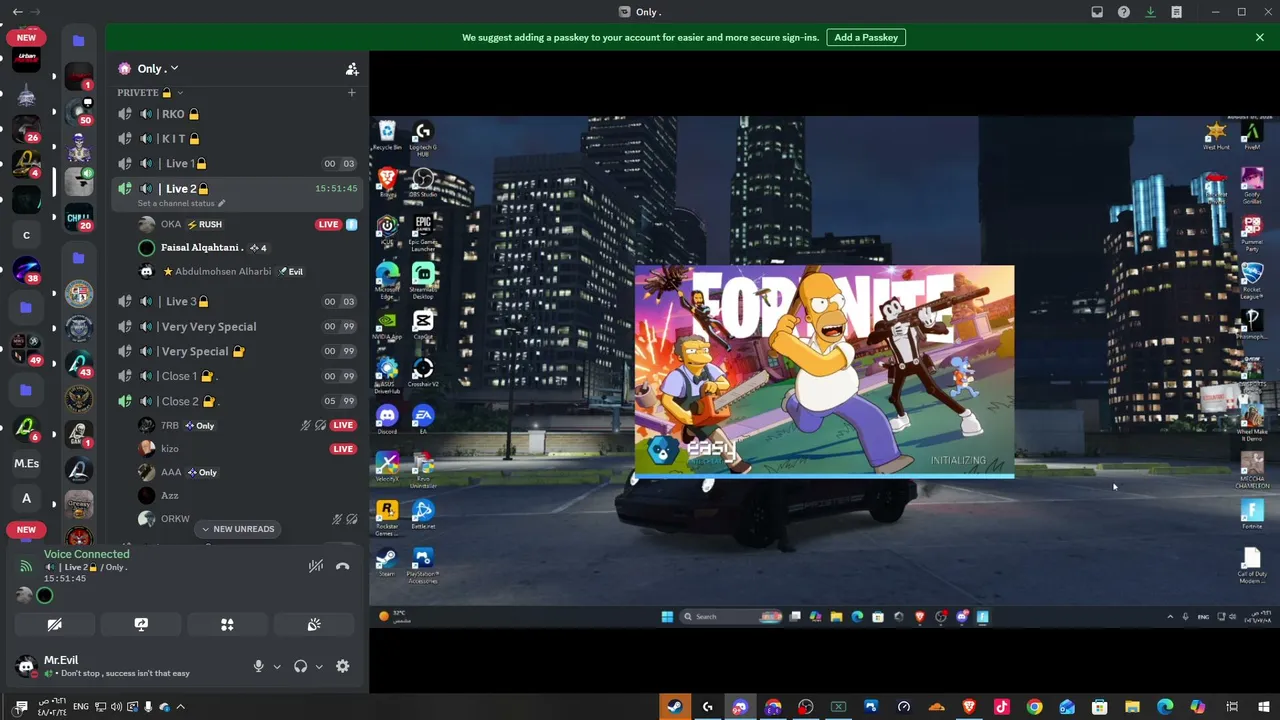Open the server labeled A in sidebar
The image size is (1280, 720).
pos(26,498)
